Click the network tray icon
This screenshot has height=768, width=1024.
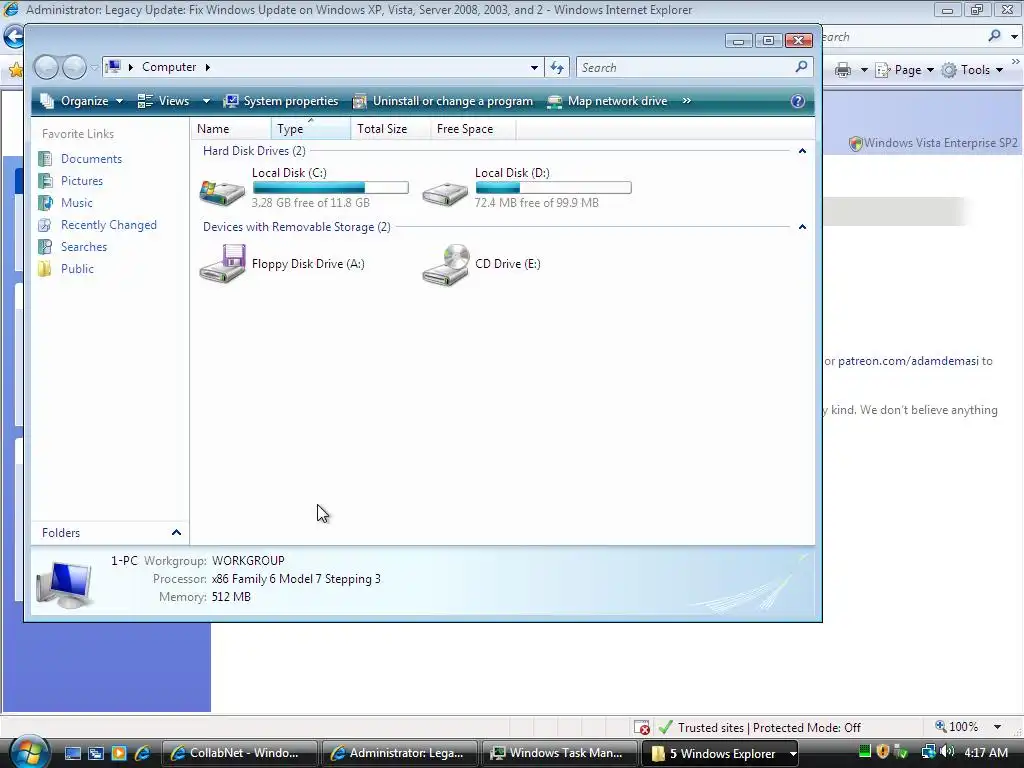(x=928, y=752)
